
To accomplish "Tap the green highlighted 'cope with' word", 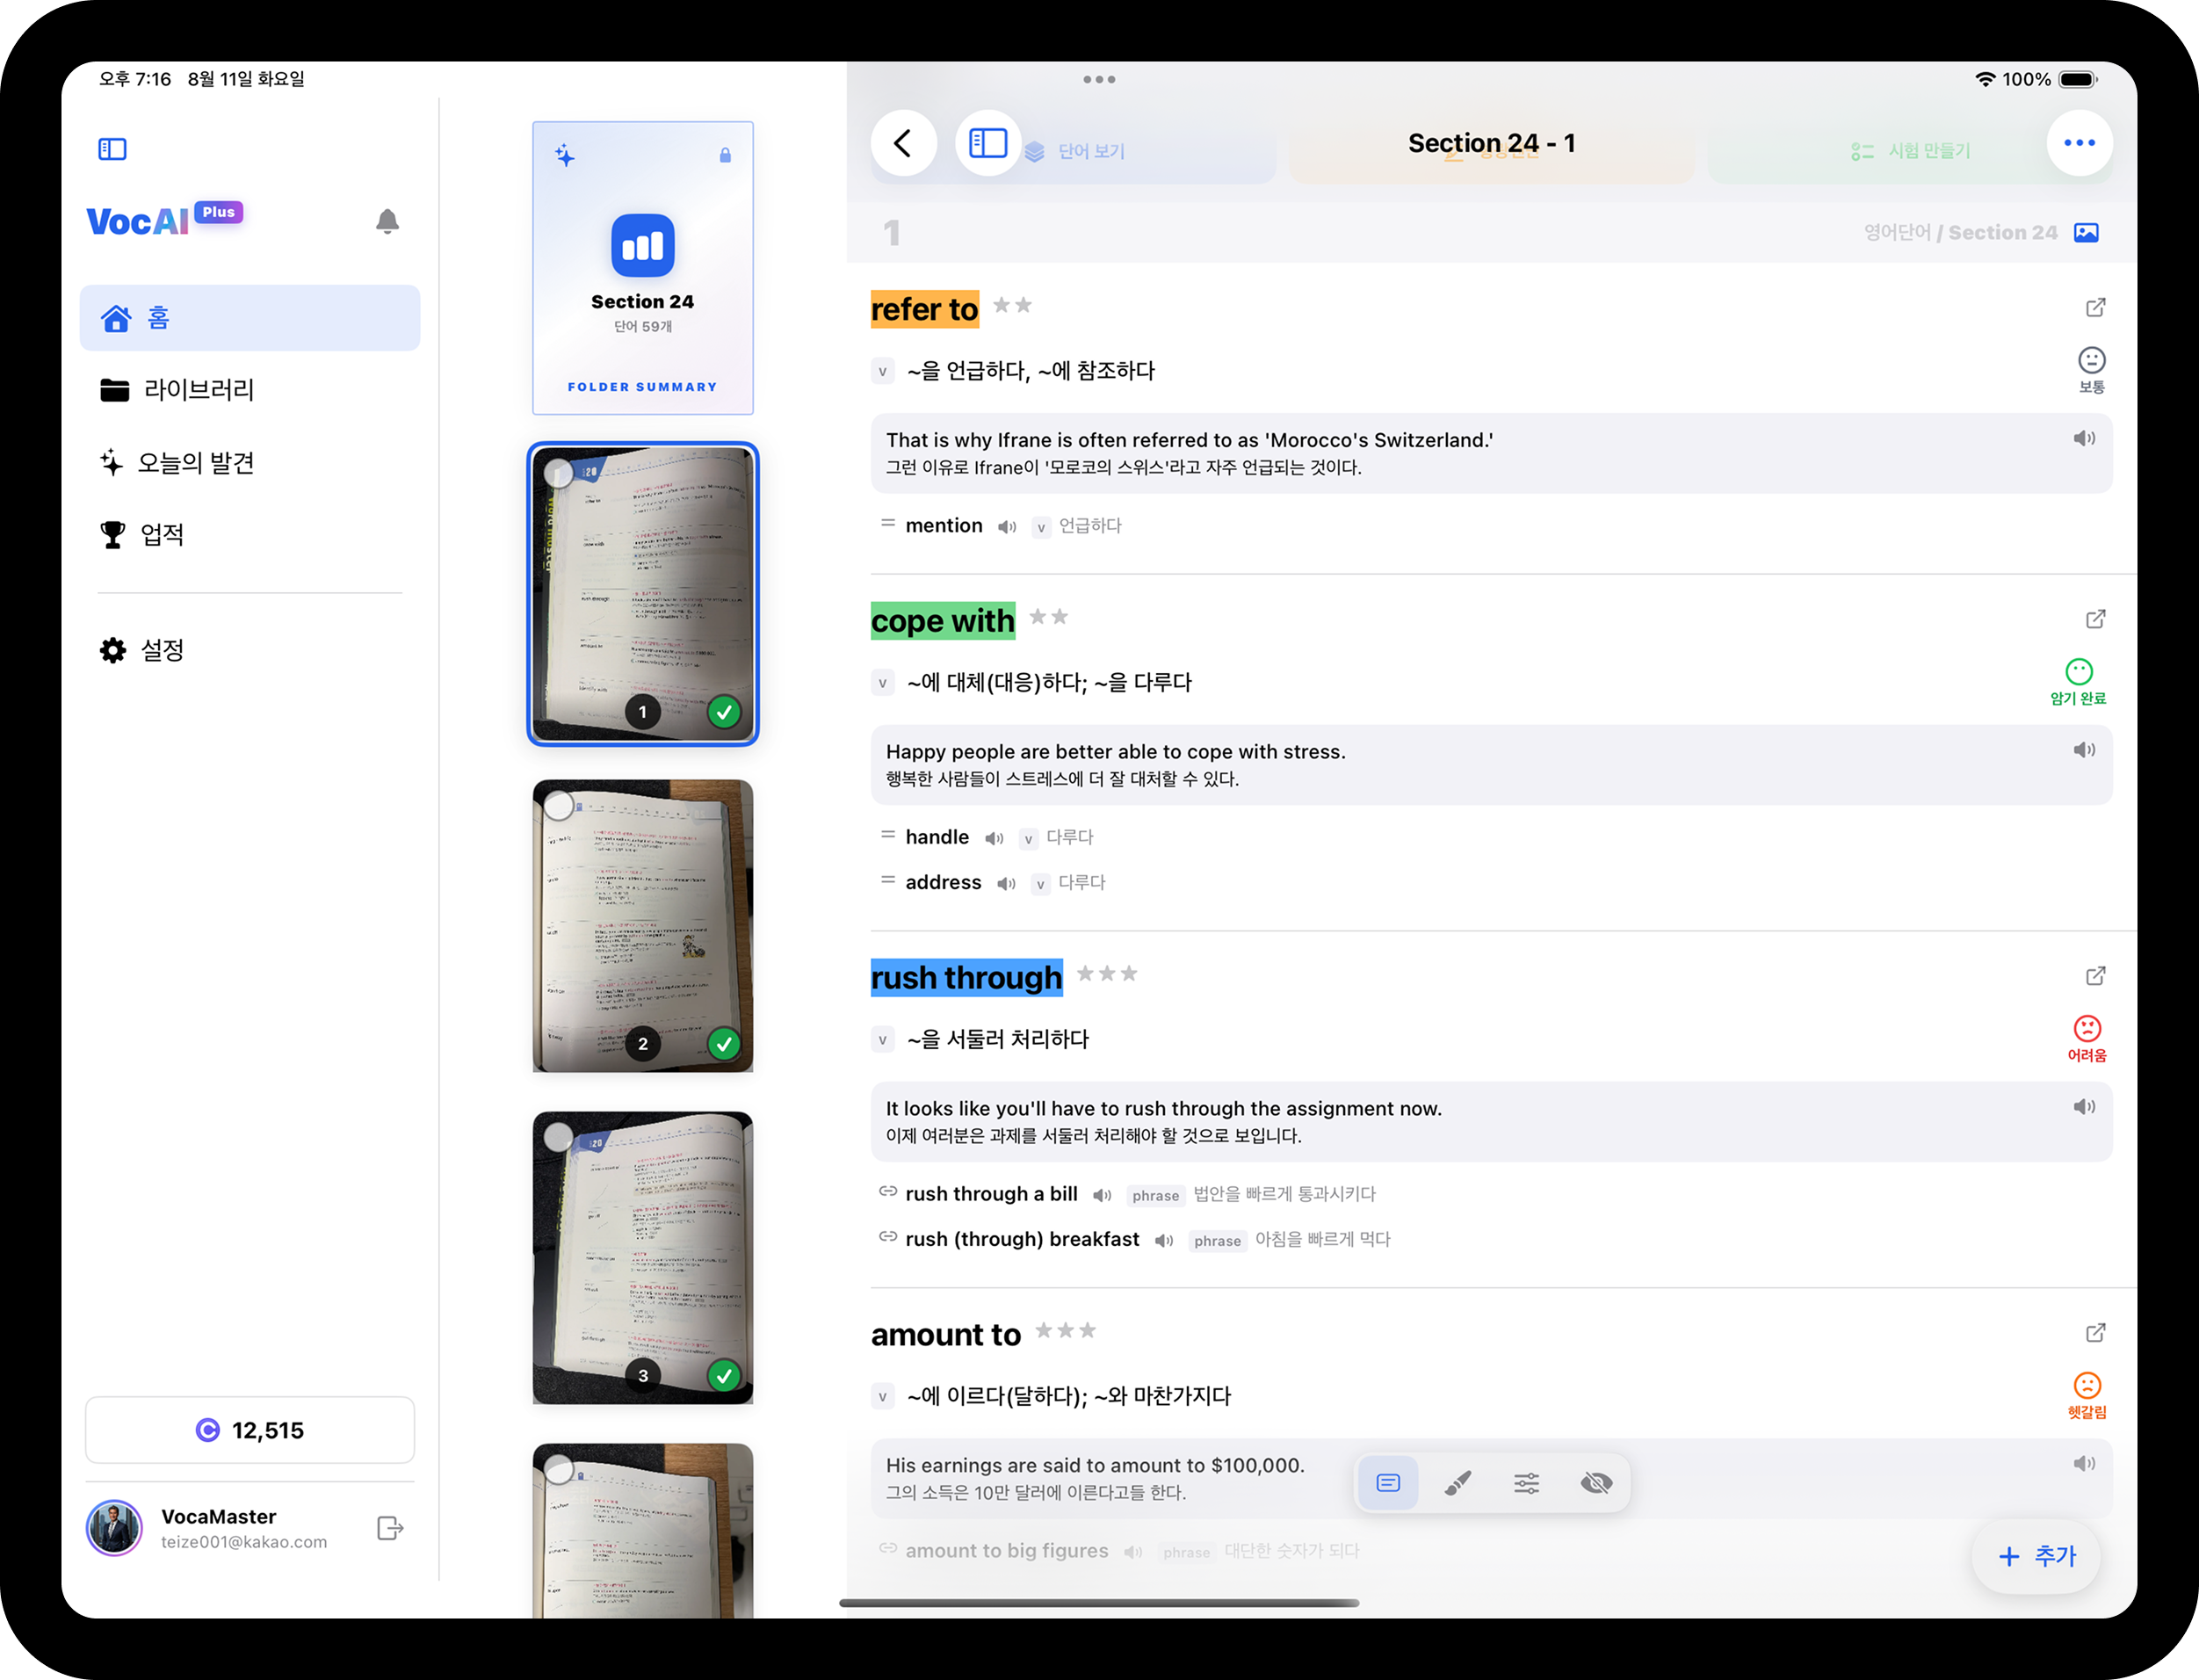I will 943,621.
